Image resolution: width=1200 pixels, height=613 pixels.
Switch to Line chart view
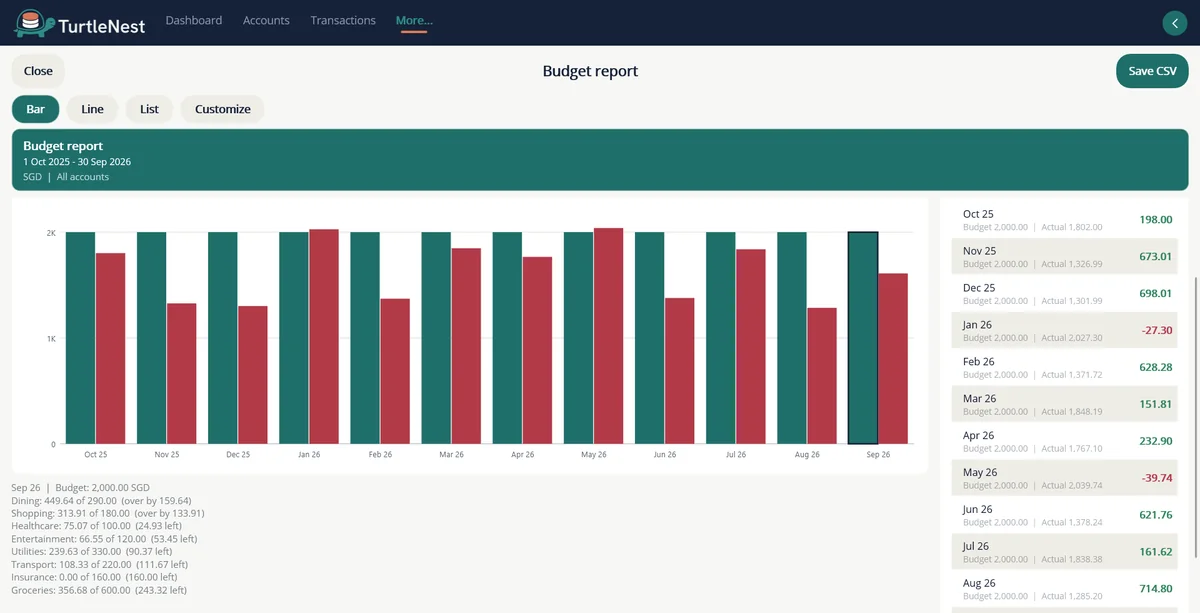tap(93, 109)
